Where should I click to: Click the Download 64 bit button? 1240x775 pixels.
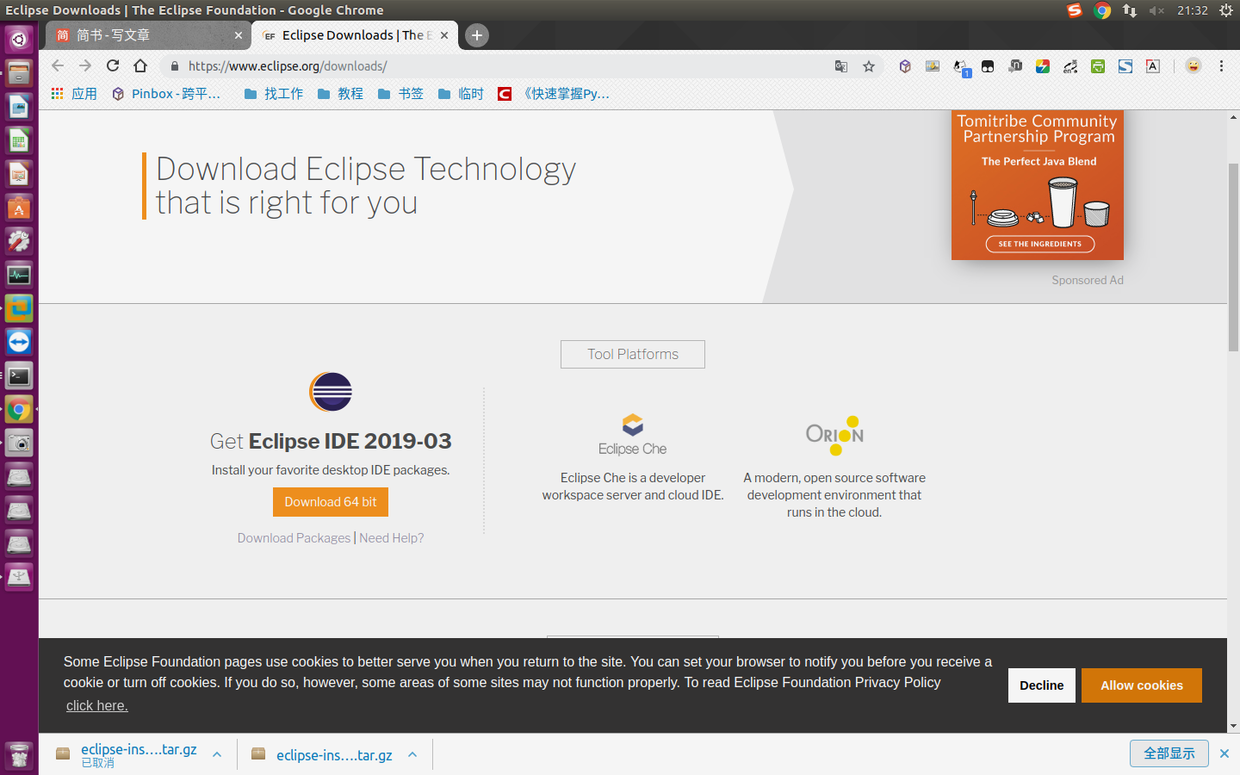pyautogui.click(x=330, y=502)
